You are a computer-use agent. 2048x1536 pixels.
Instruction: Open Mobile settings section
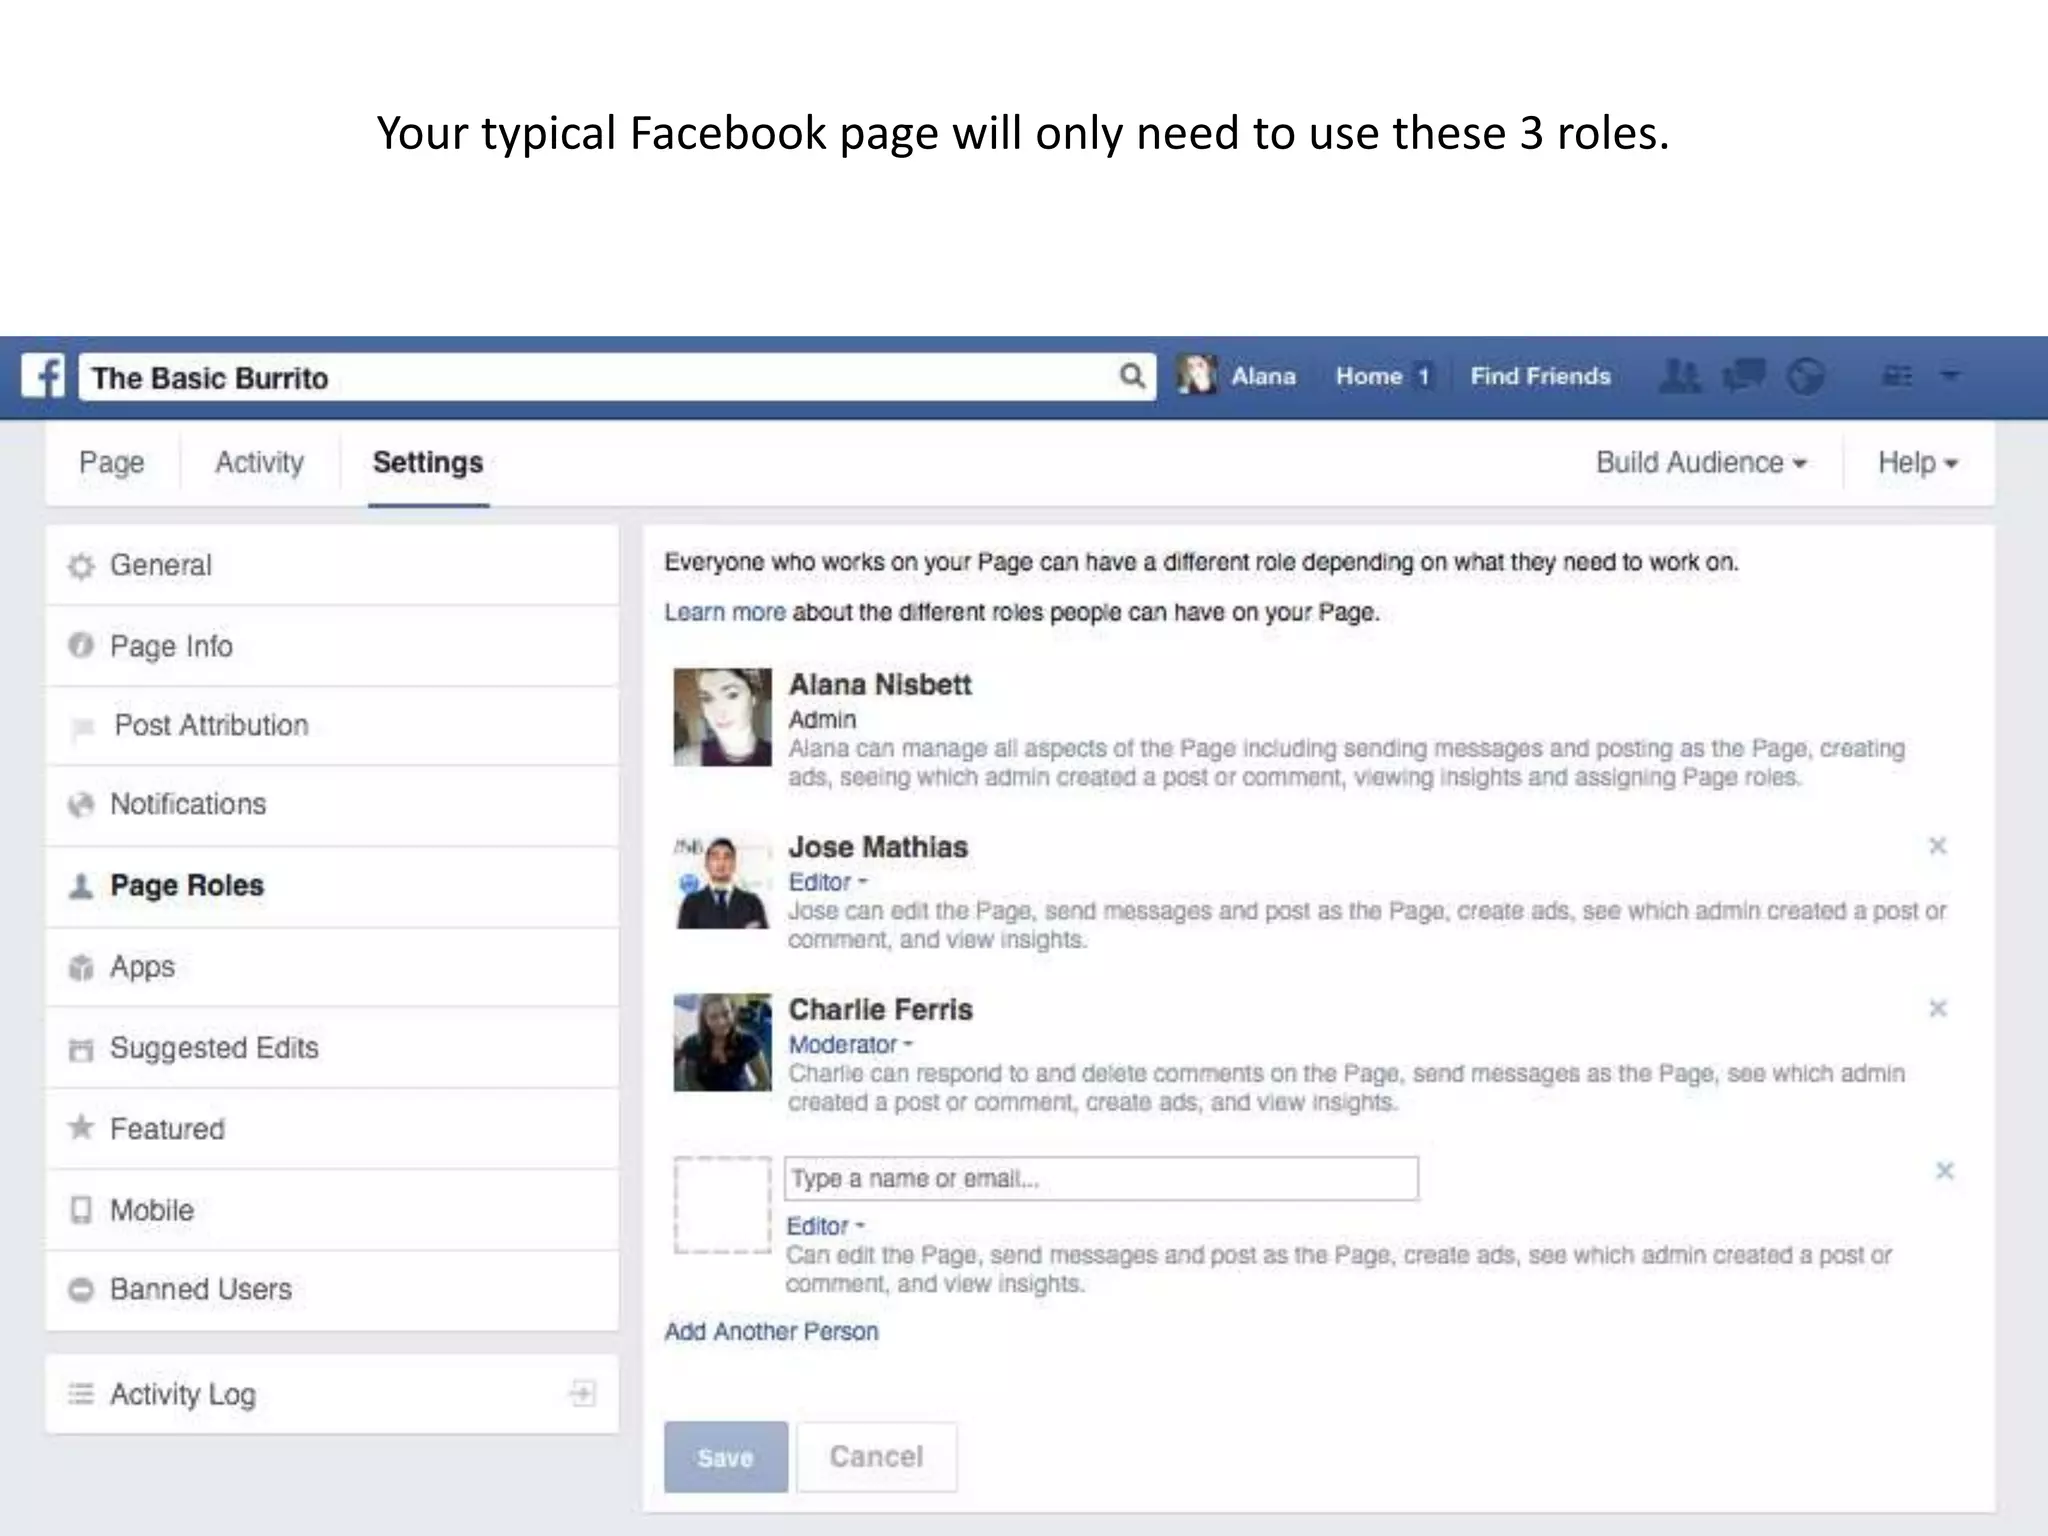pos(332,1210)
